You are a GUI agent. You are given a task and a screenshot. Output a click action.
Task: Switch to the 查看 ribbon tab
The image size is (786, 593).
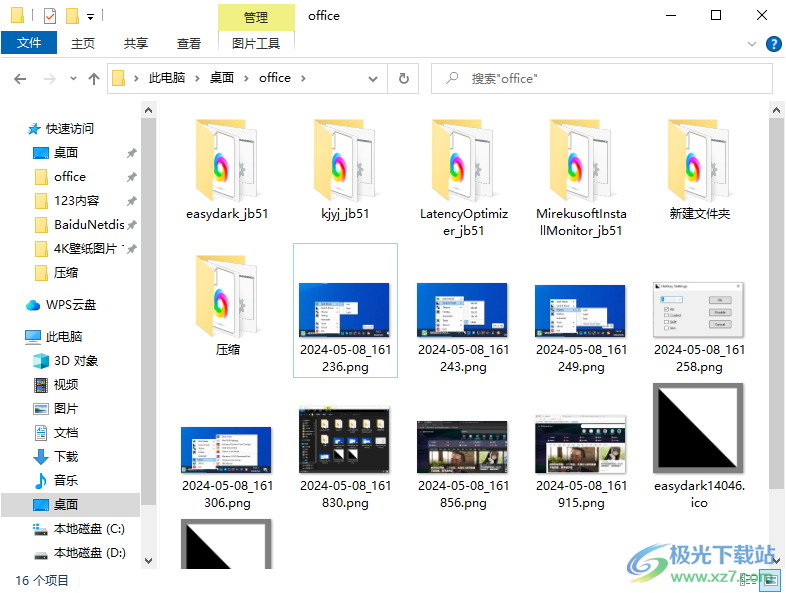[x=189, y=44]
